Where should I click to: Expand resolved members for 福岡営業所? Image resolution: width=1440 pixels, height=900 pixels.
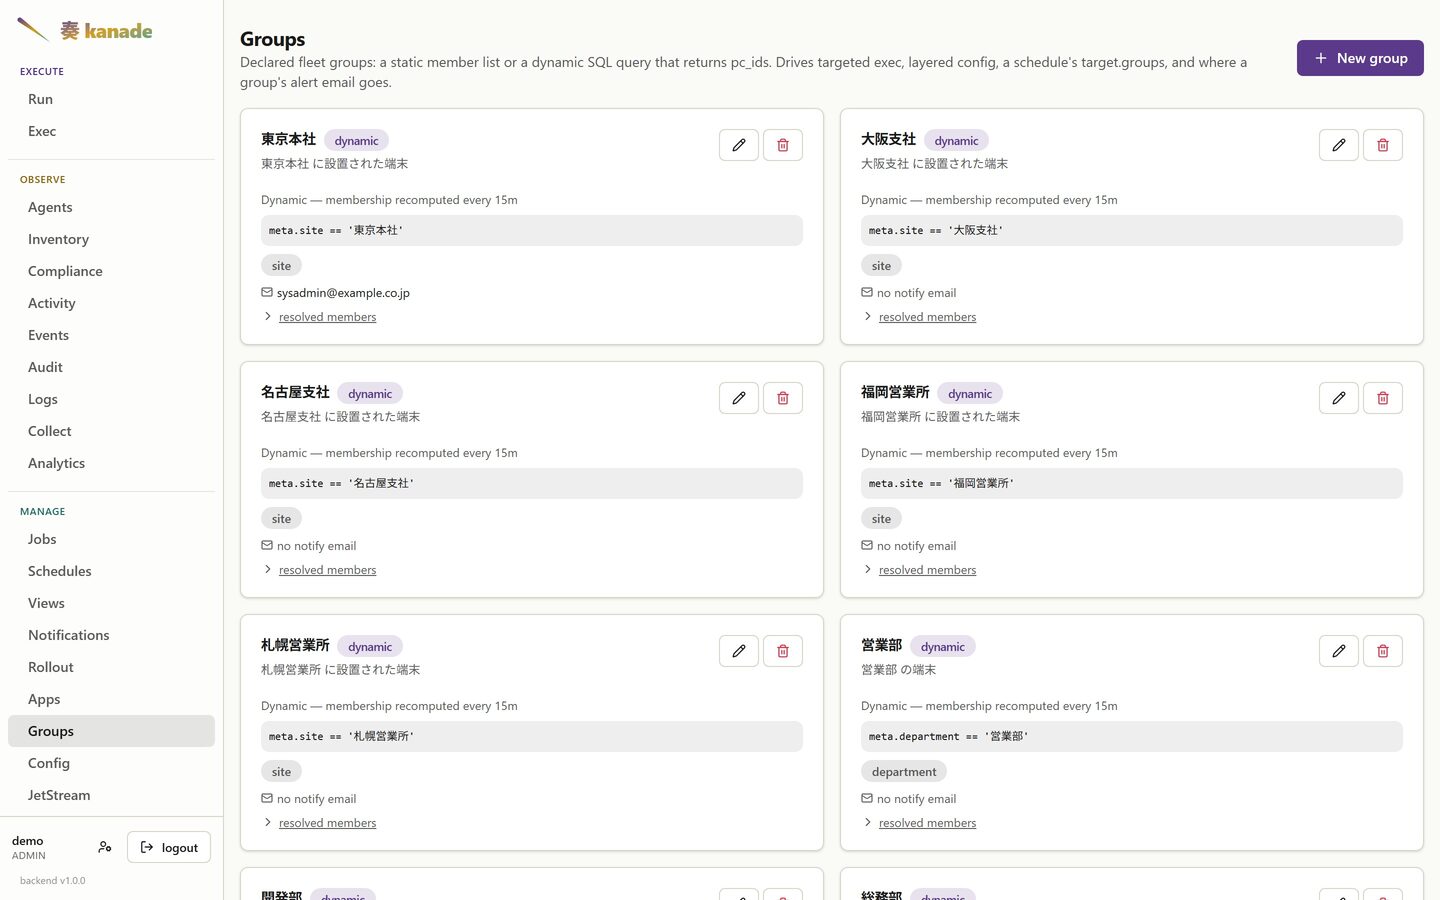point(927,570)
